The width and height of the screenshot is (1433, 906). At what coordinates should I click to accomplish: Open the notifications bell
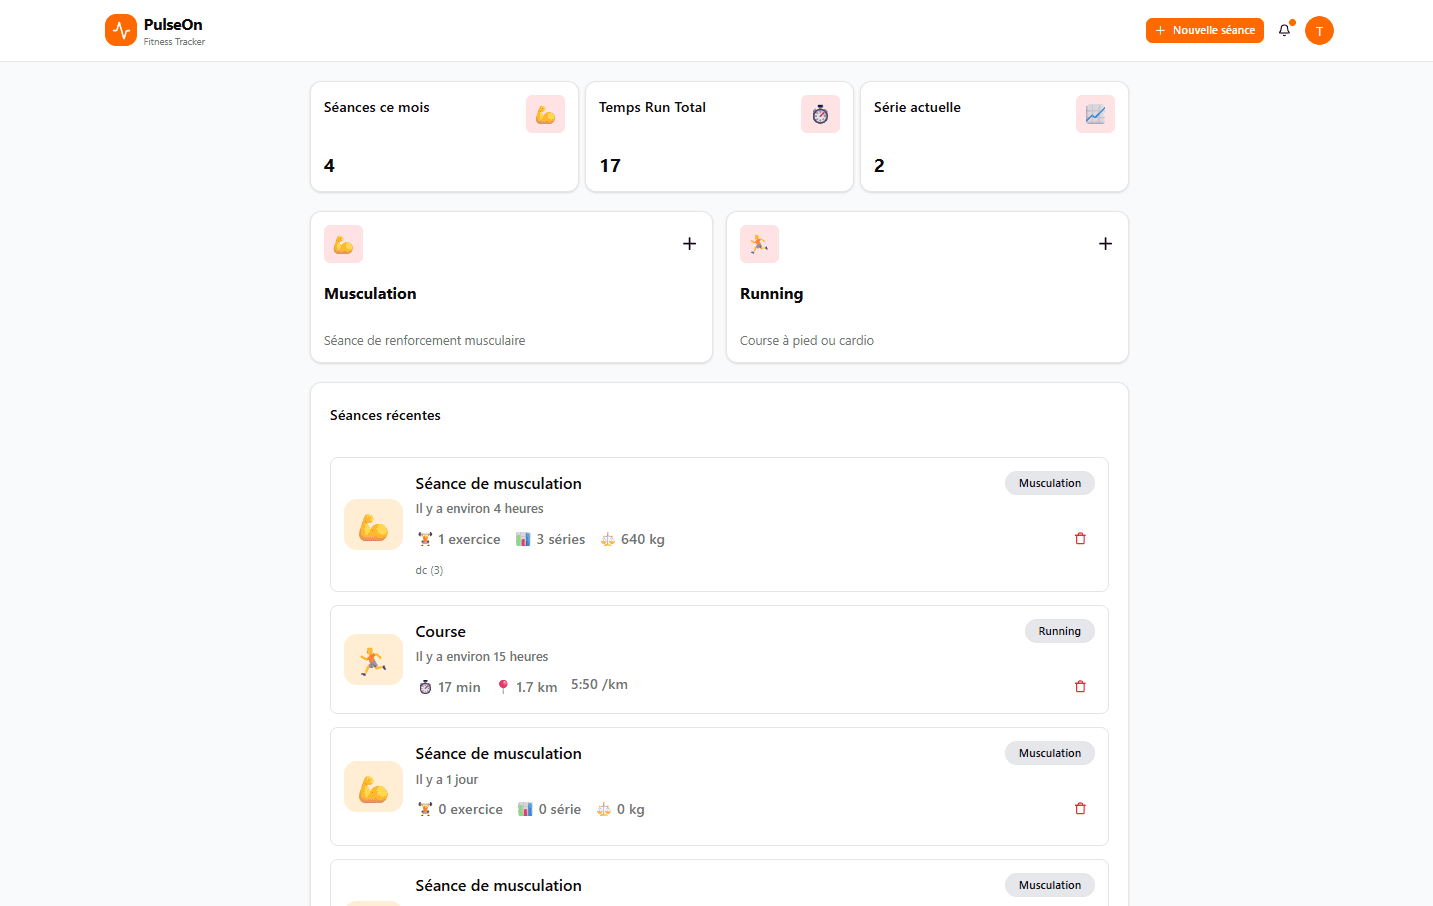tap(1285, 30)
